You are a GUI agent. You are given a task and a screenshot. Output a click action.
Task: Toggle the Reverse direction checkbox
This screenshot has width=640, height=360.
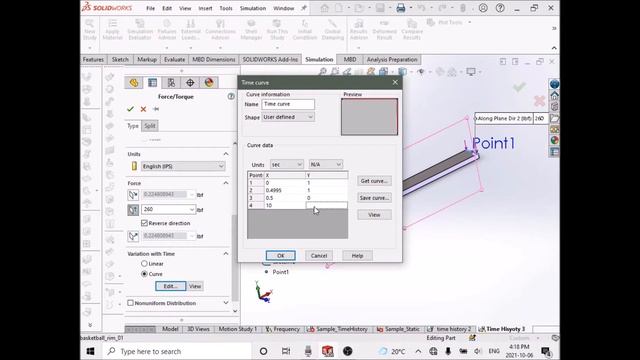(x=144, y=223)
